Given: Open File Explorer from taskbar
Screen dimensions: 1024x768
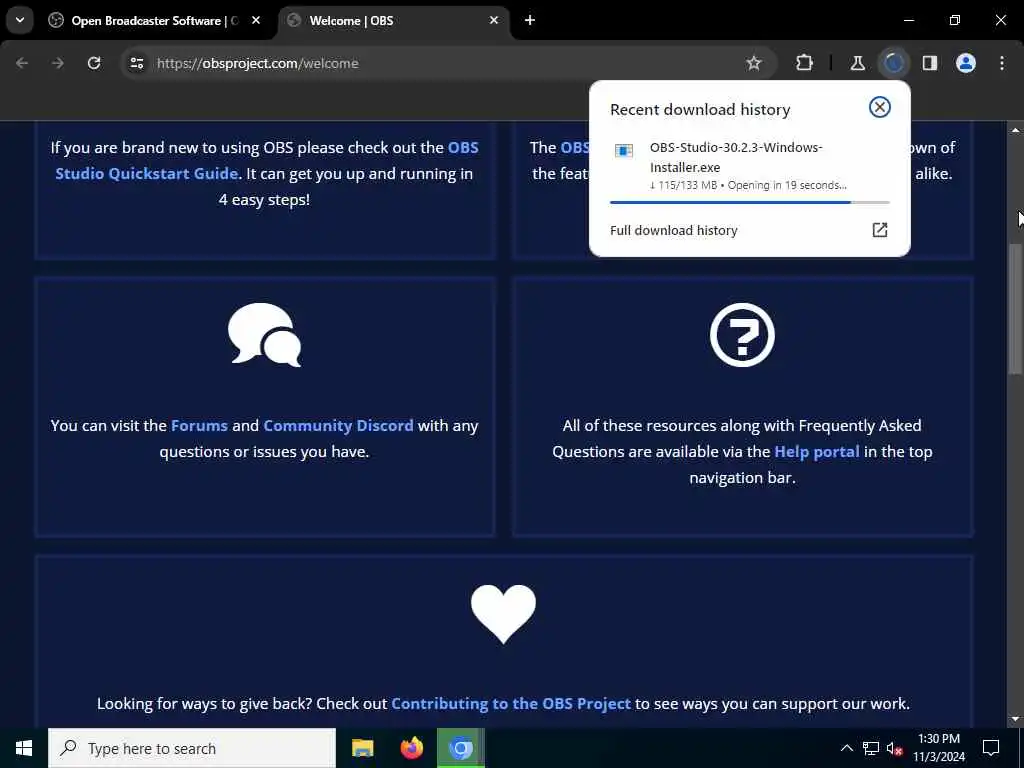Looking at the screenshot, I should tap(362, 748).
